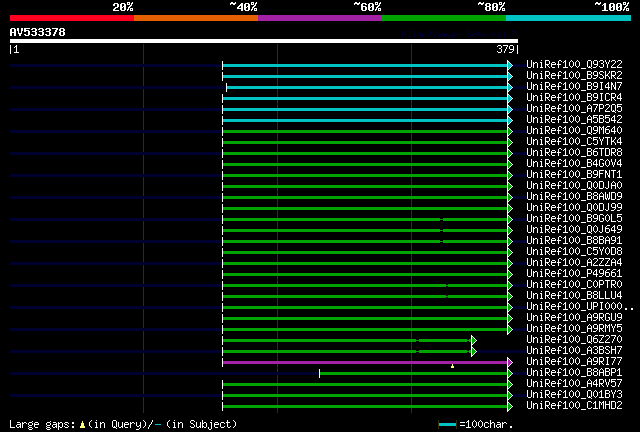Image resolution: width=640 pixels, height=432 pixels.
Task: Click the UniRef100_B9FNT1 label
Action: click(x=574, y=174)
